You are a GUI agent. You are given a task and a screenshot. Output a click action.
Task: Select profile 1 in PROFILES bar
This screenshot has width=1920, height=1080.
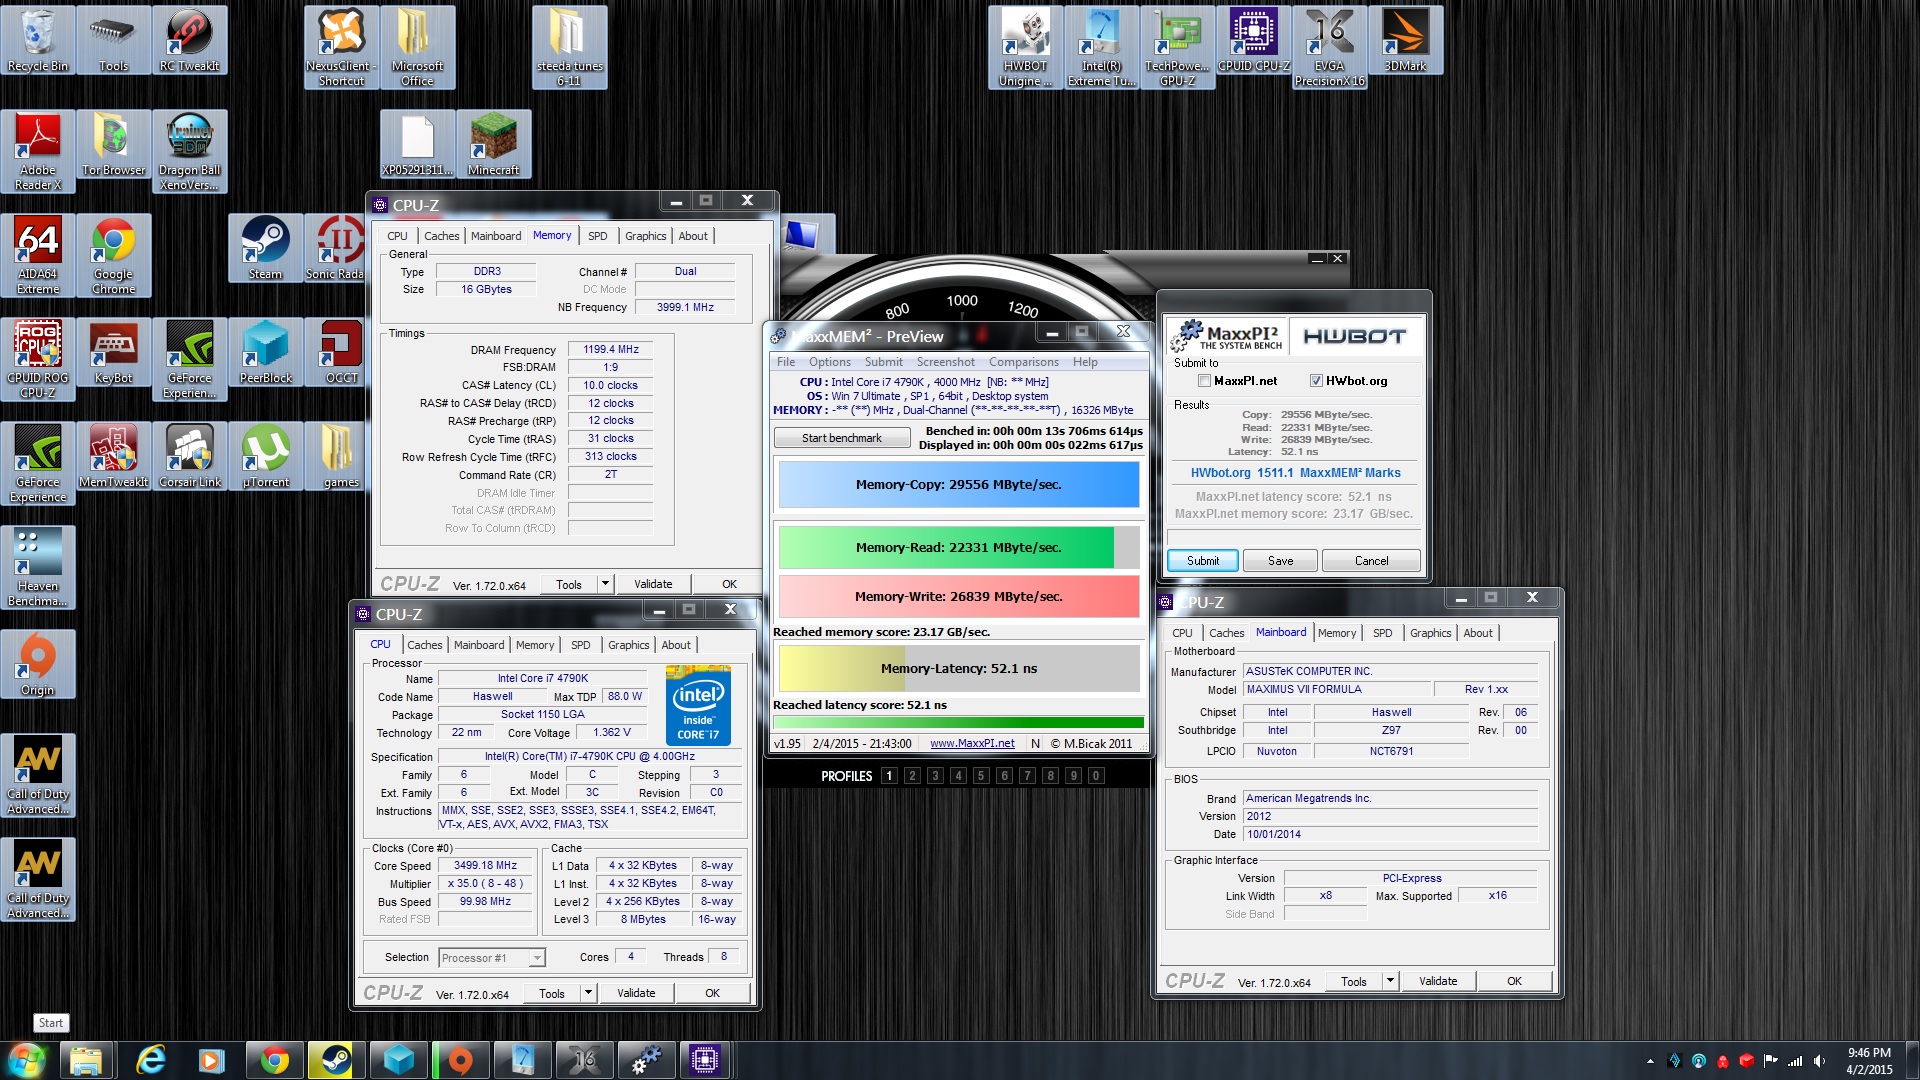pos(889,776)
